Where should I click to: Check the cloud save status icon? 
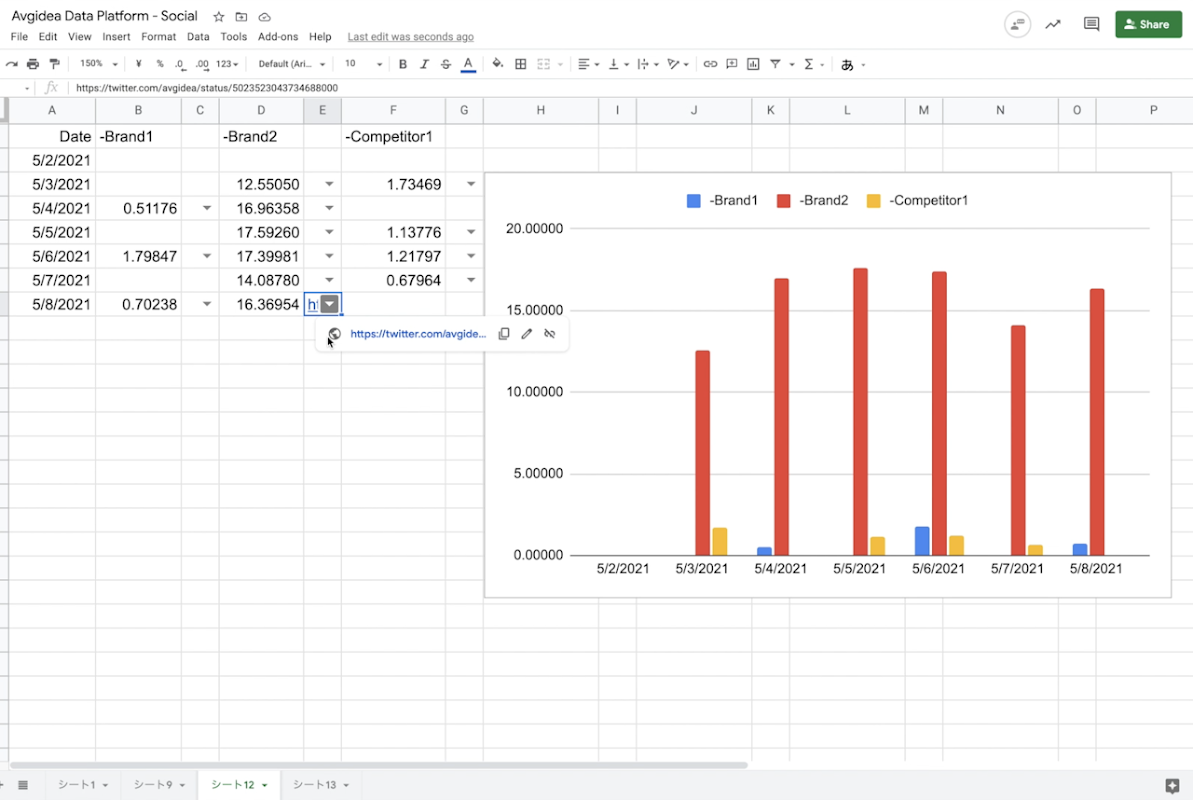coord(265,17)
